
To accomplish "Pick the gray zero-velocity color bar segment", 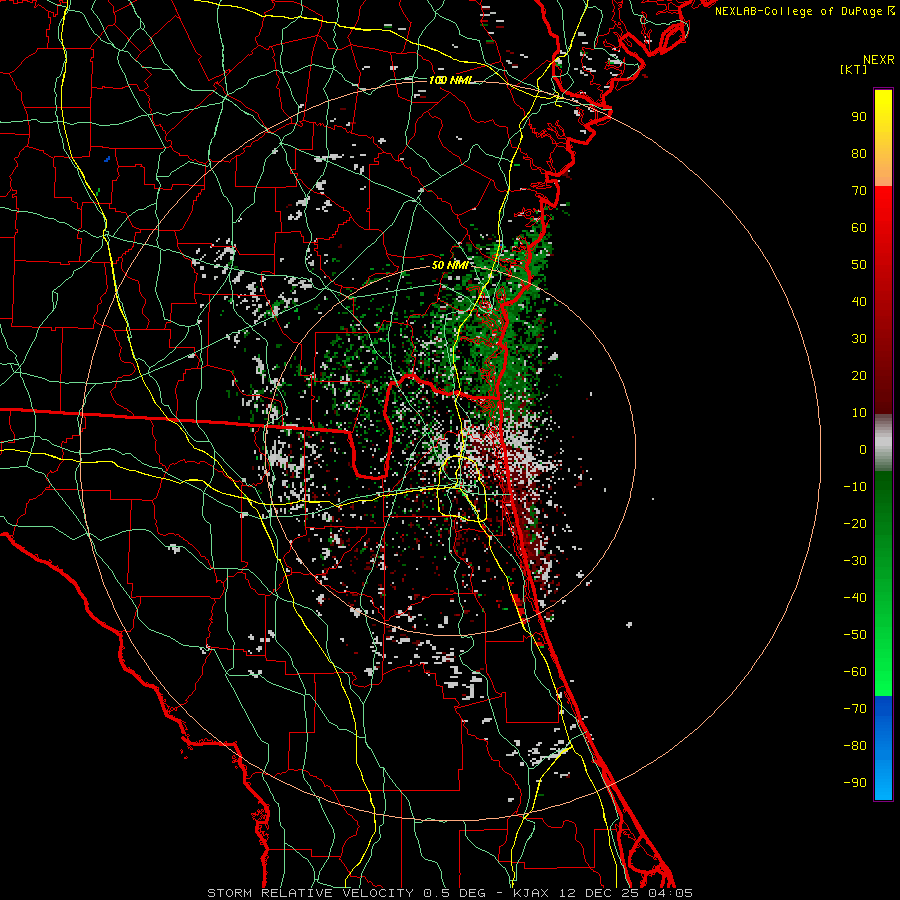I will click(x=883, y=442).
